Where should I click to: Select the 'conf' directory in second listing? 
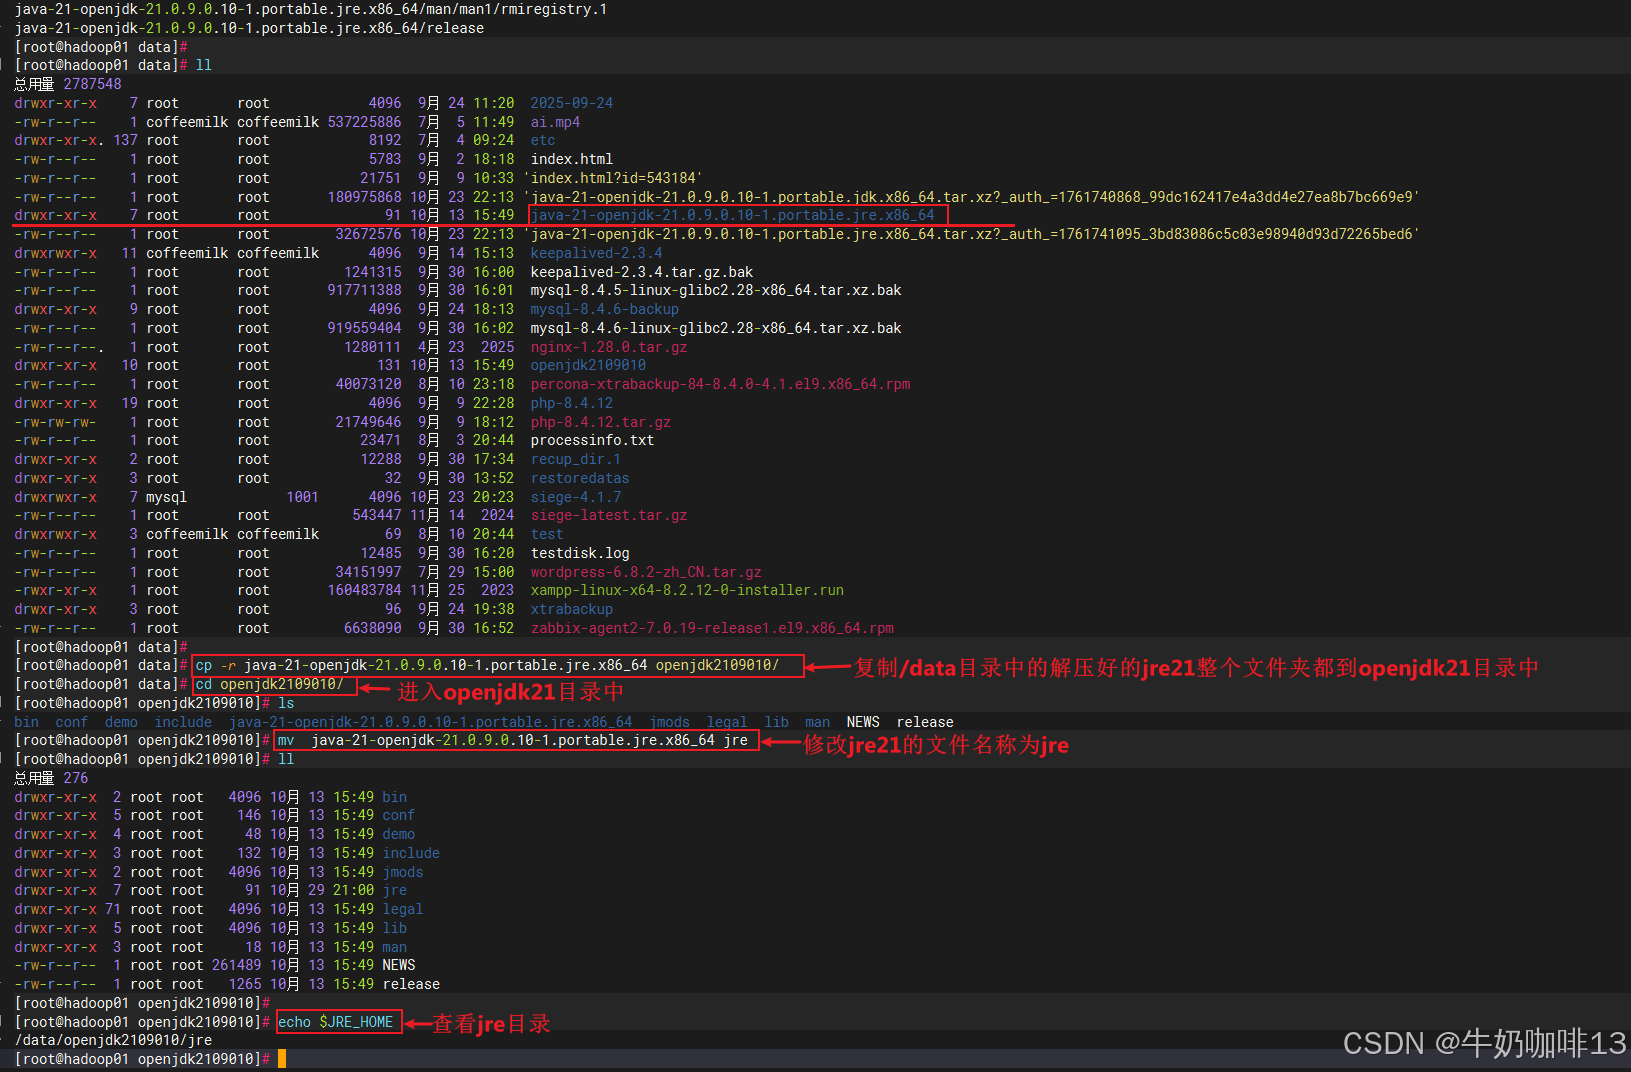tap(398, 815)
